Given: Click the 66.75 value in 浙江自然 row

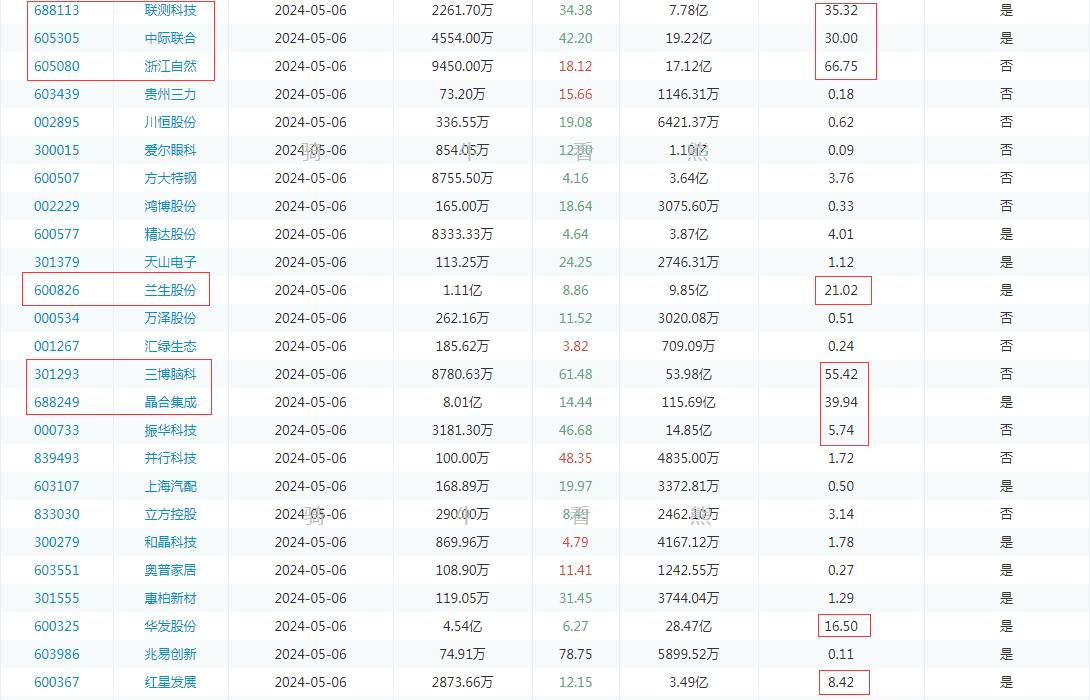Looking at the screenshot, I should (x=841, y=67).
